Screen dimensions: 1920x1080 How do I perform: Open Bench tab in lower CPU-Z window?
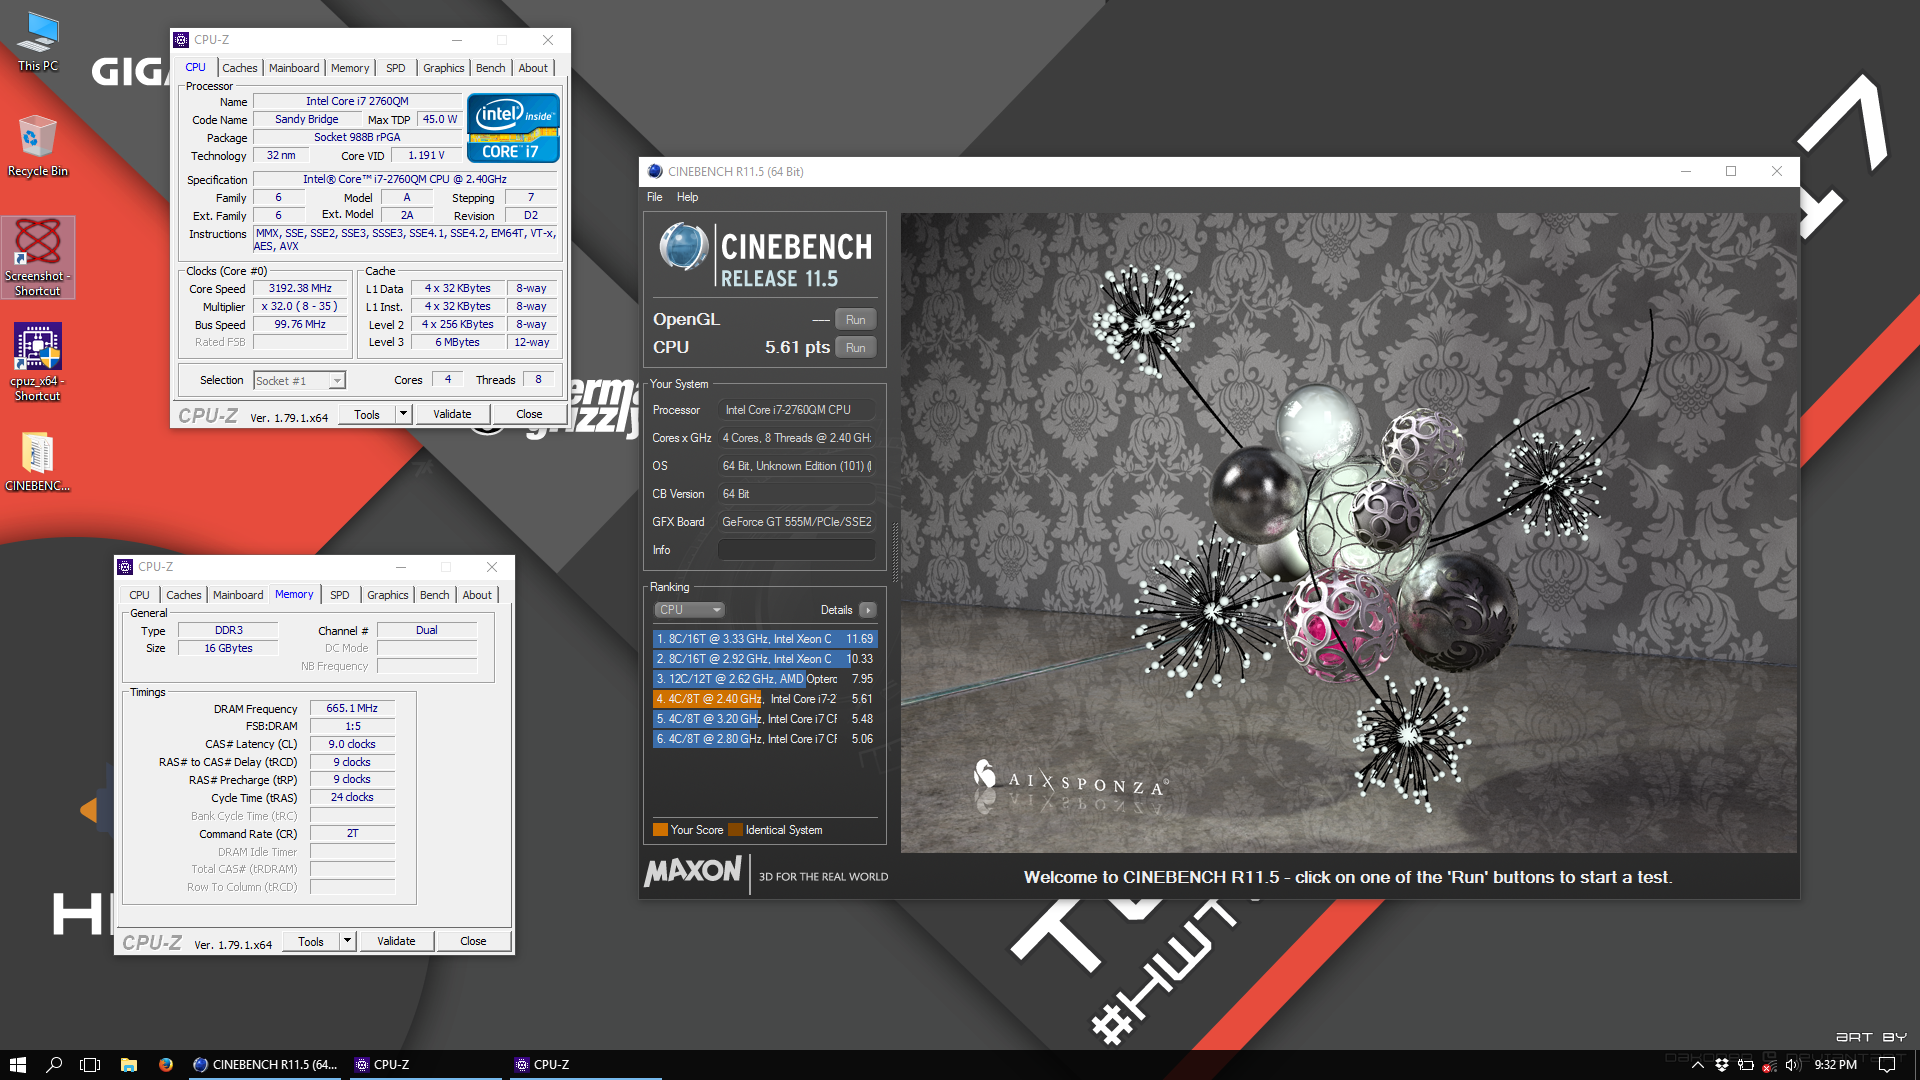[x=434, y=595]
